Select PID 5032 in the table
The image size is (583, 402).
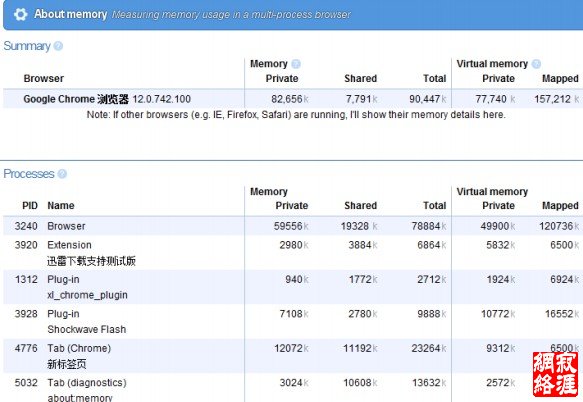(26, 383)
